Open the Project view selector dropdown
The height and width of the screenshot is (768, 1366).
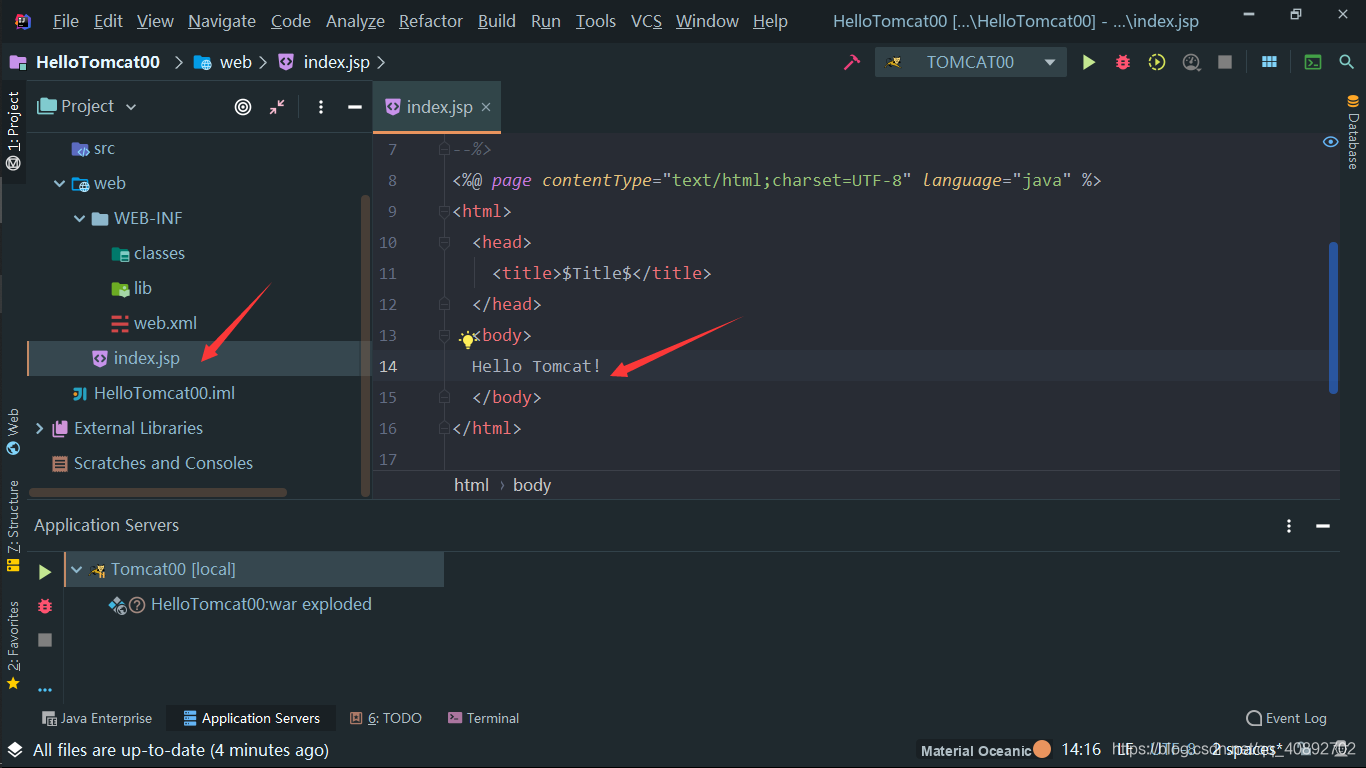coord(131,107)
